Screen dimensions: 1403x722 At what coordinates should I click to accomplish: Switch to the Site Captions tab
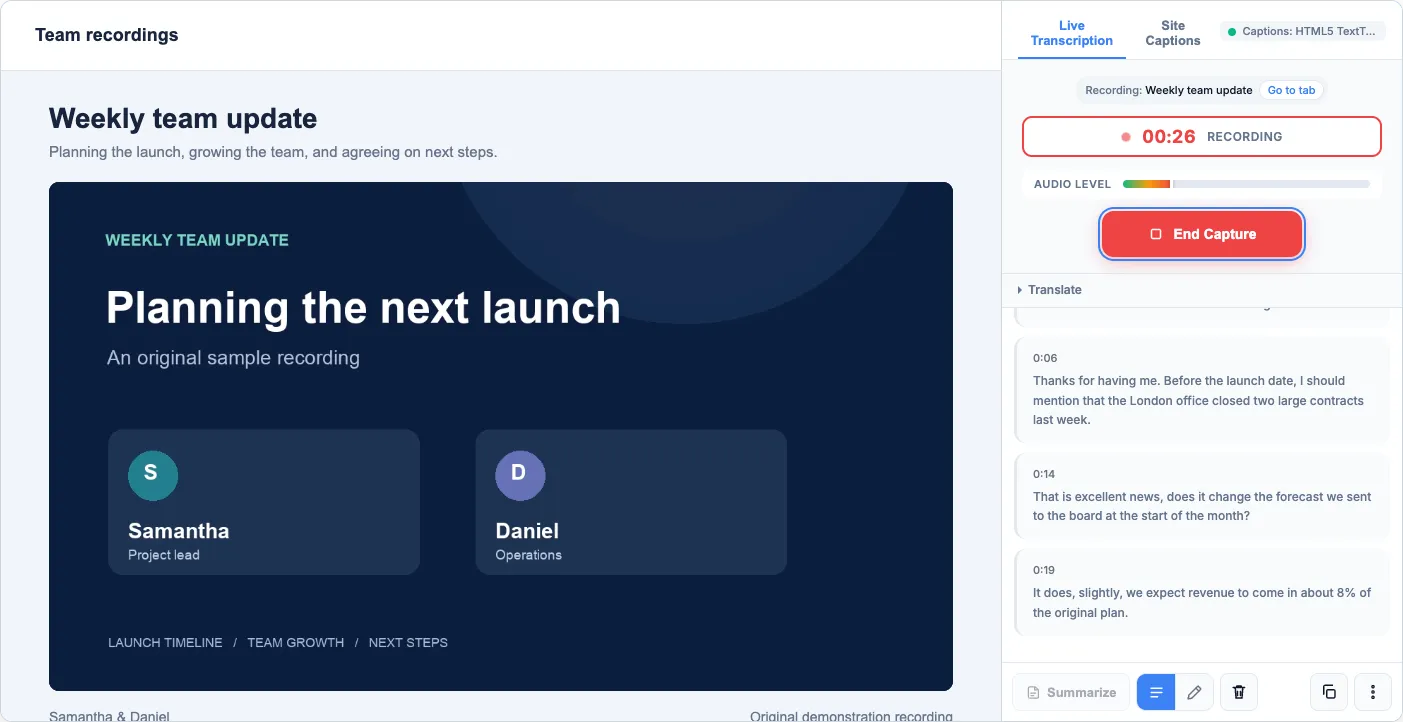point(1173,33)
